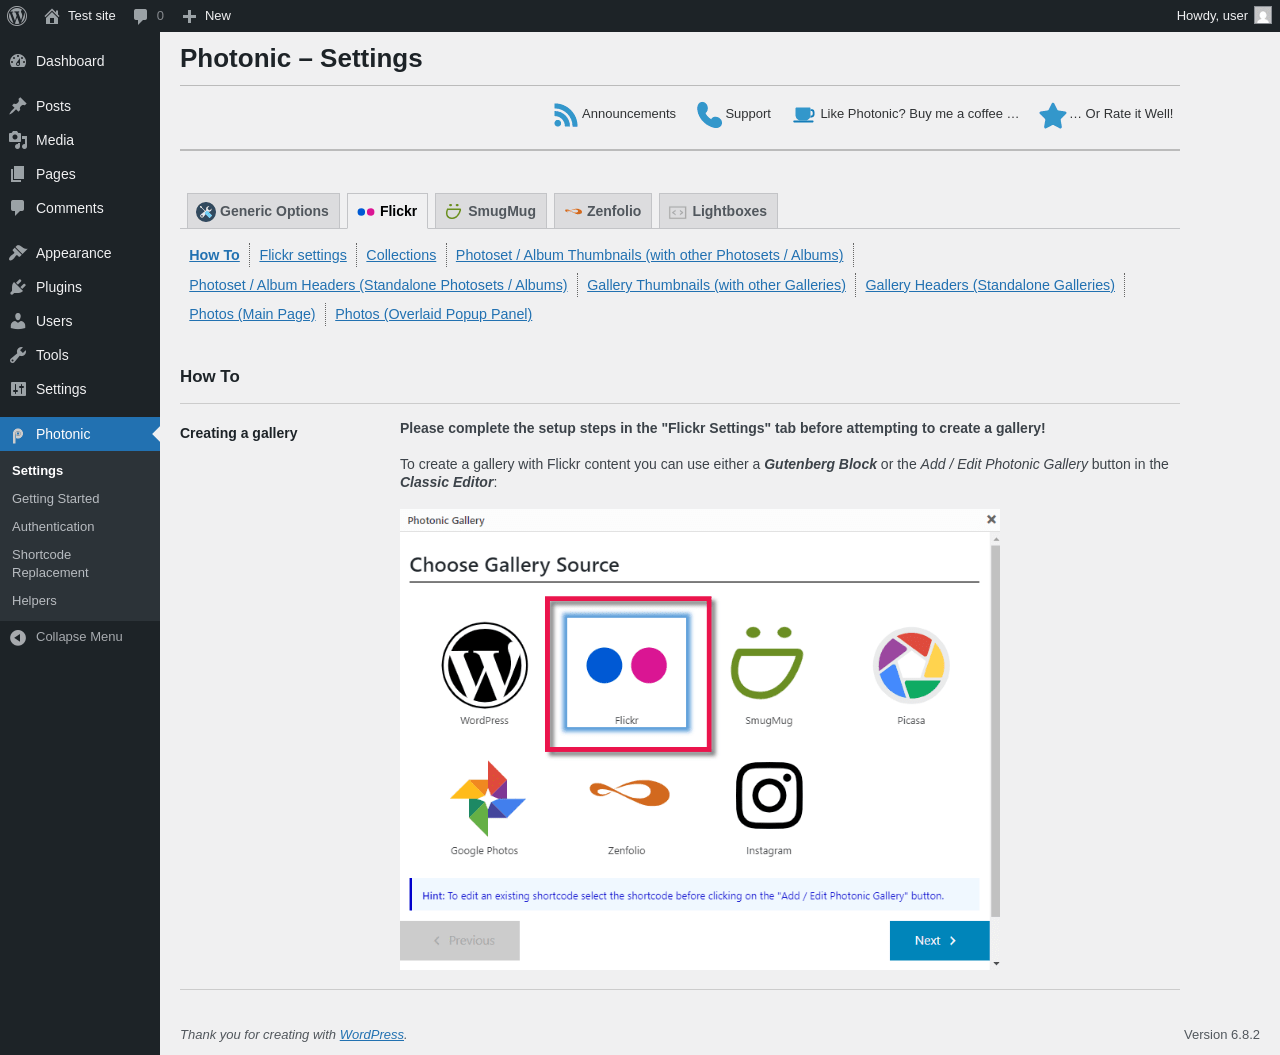Switch to Zenfolio tab
The image size is (1280, 1055).
[603, 211]
